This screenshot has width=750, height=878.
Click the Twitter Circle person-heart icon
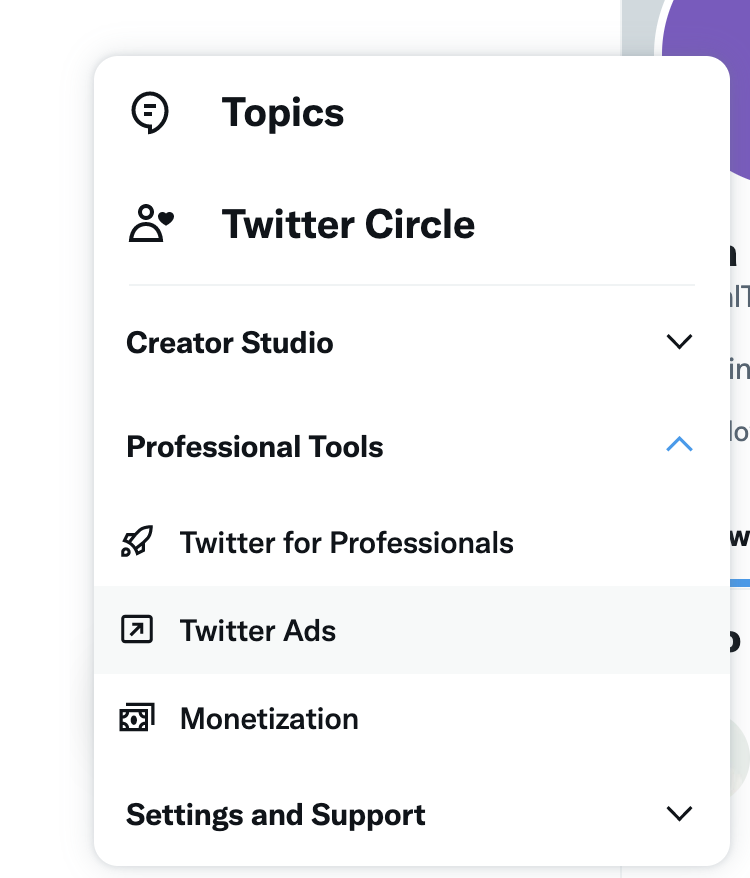click(x=151, y=223)
